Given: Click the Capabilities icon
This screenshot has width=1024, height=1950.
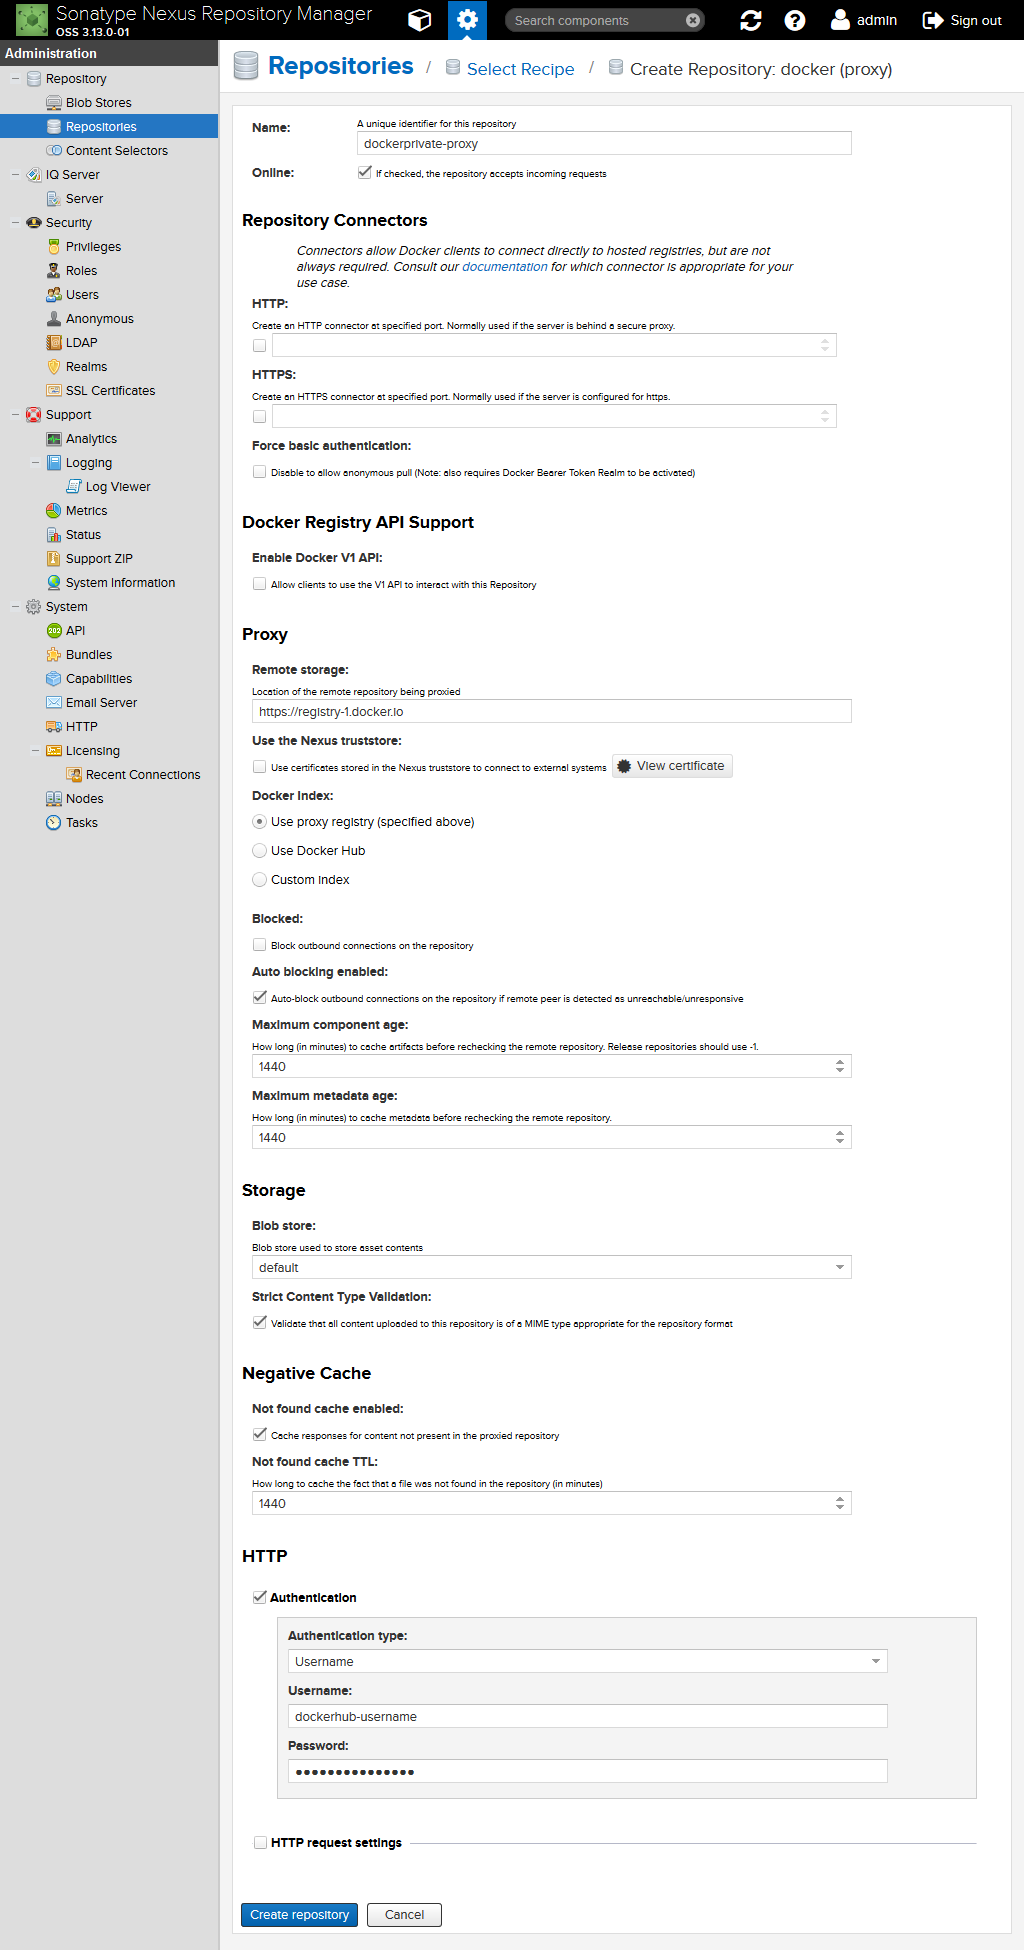Looking at the screenshot, I should [x=54, y=679].
